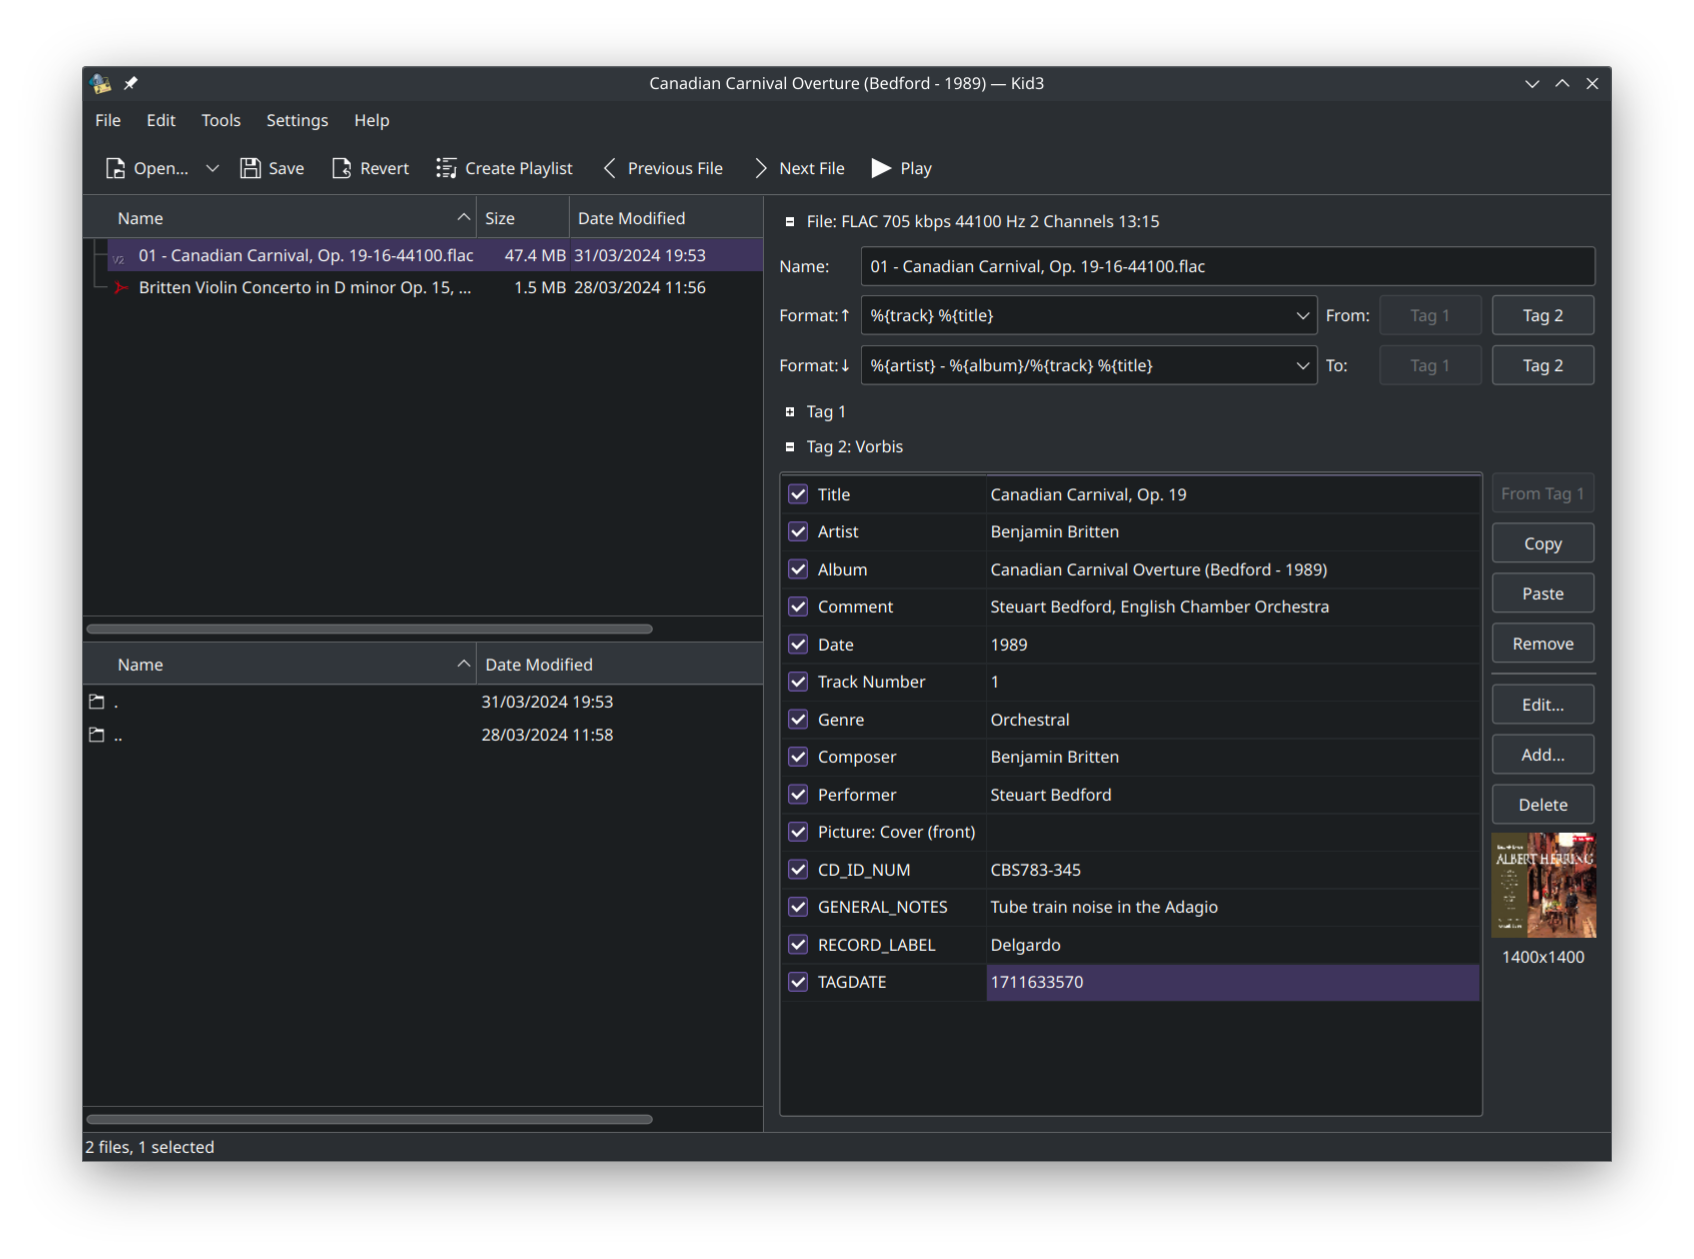Click the Open file toolbar icon

pos(114,168)
